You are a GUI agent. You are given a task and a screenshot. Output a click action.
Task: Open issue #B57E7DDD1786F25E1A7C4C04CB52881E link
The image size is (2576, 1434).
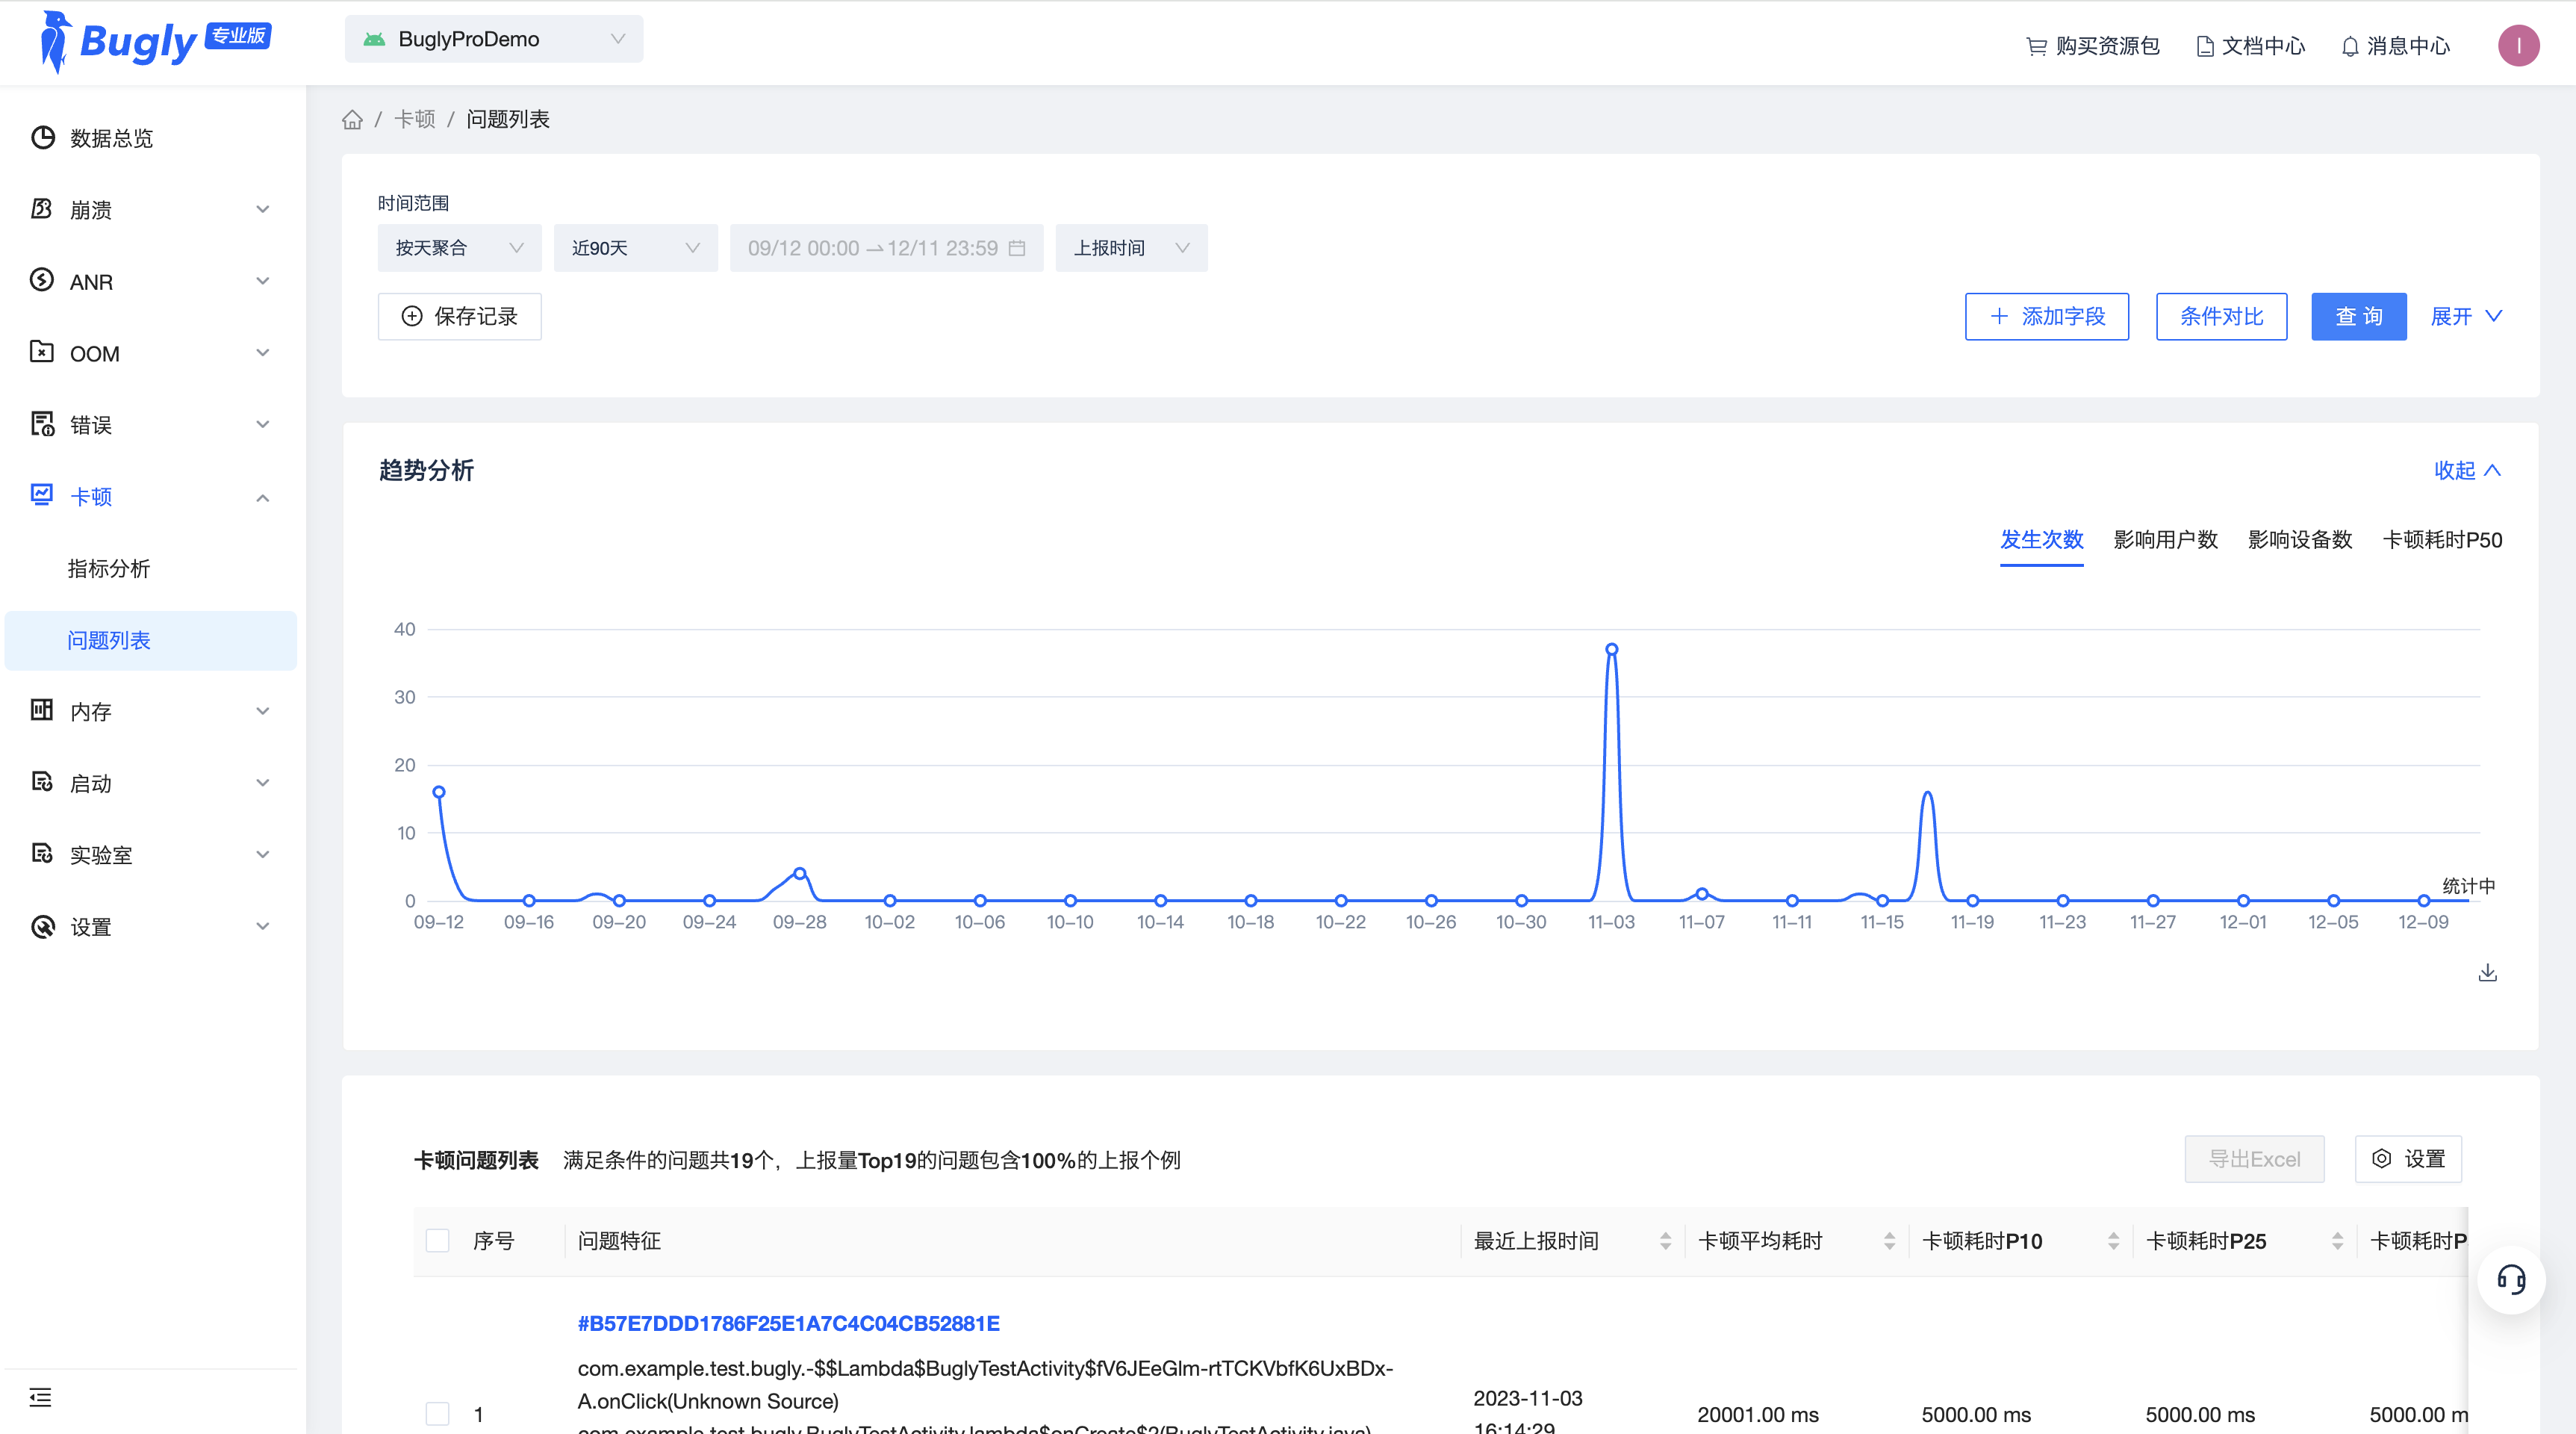tap(788, 1323)
